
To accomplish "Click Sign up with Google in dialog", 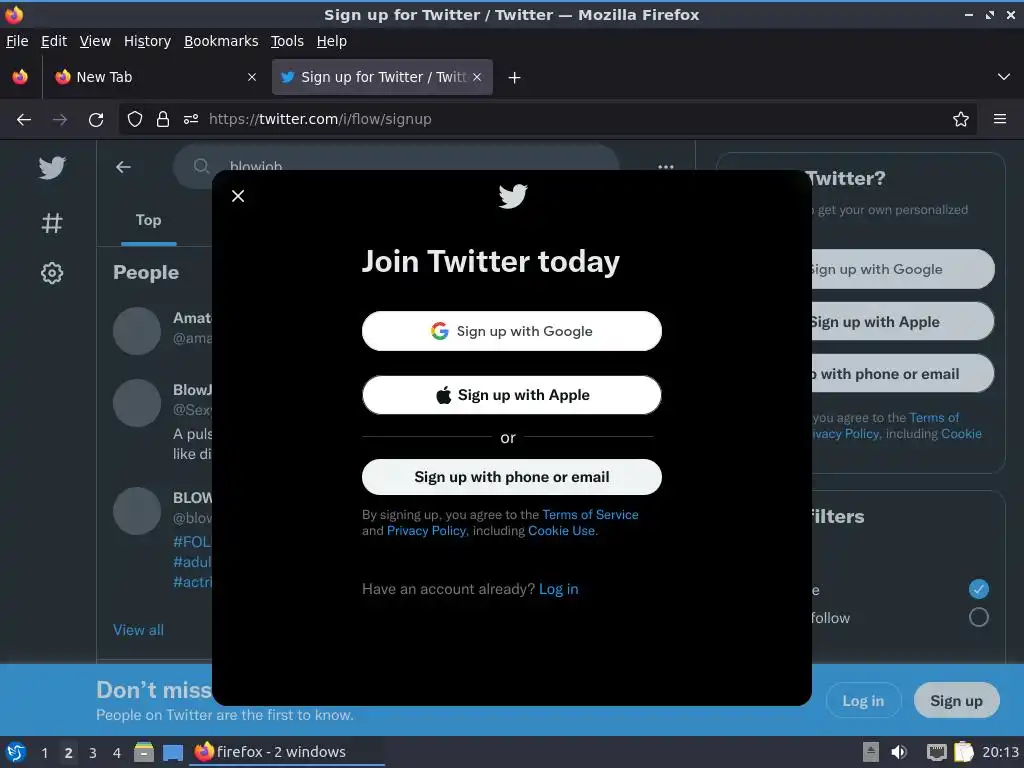I will (511, 331).
